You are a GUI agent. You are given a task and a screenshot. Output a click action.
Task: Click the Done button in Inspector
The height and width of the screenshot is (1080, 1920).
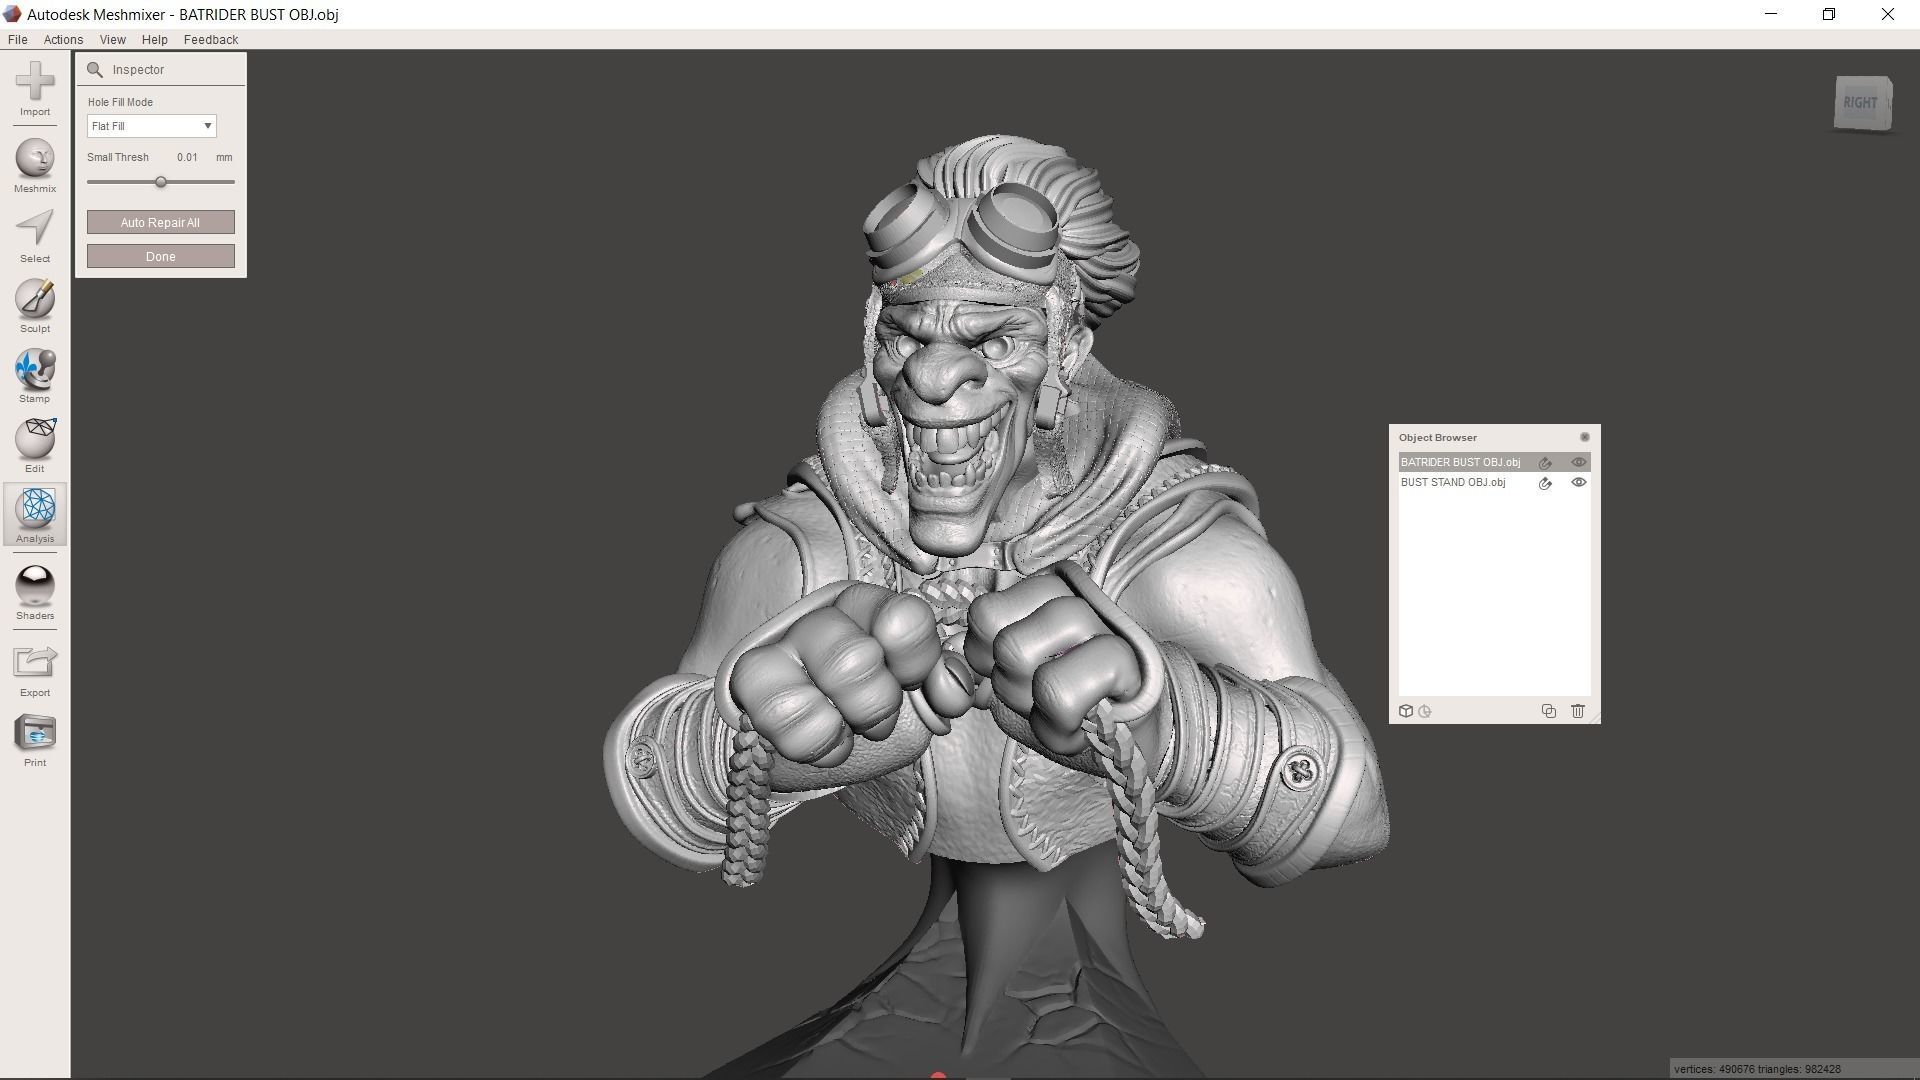point(161,256)
